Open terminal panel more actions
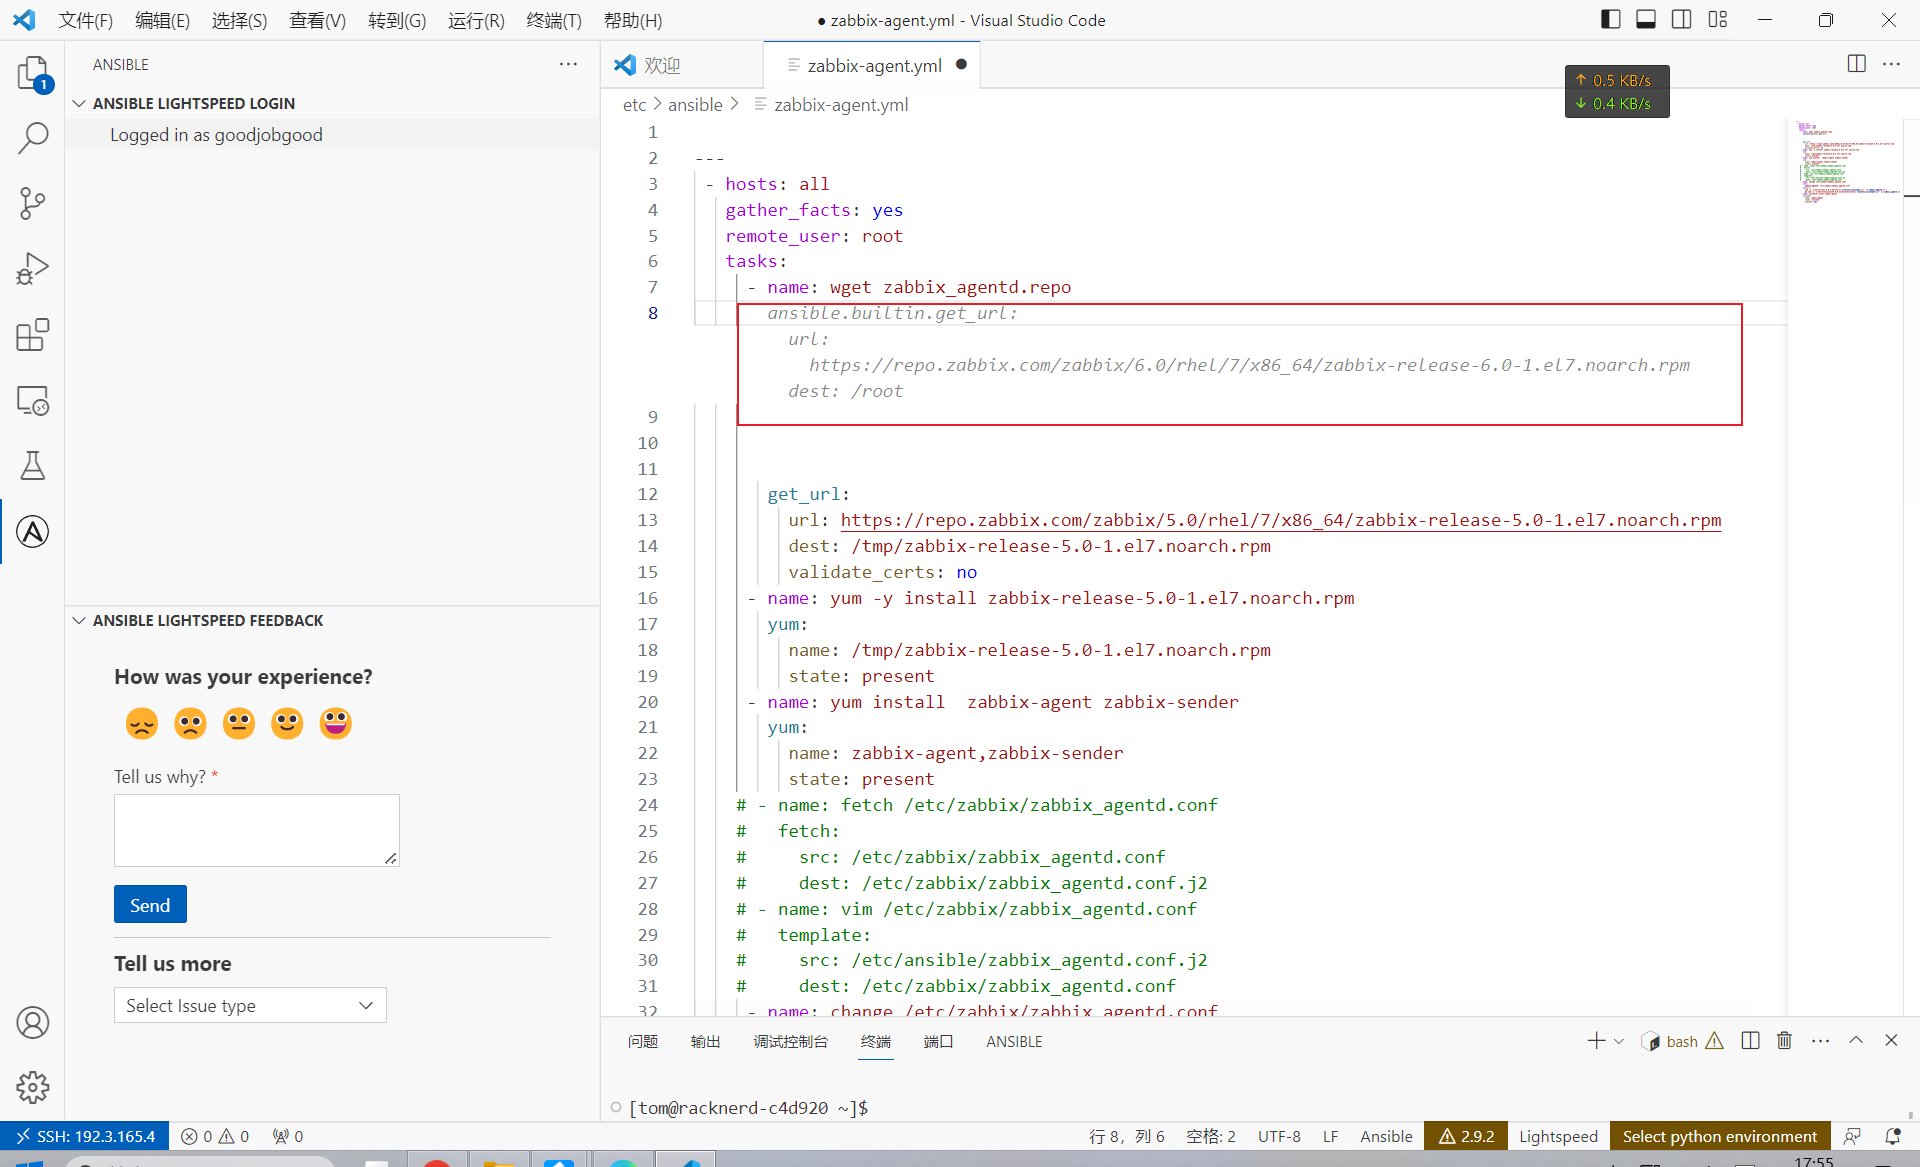 [1821, 1041]
